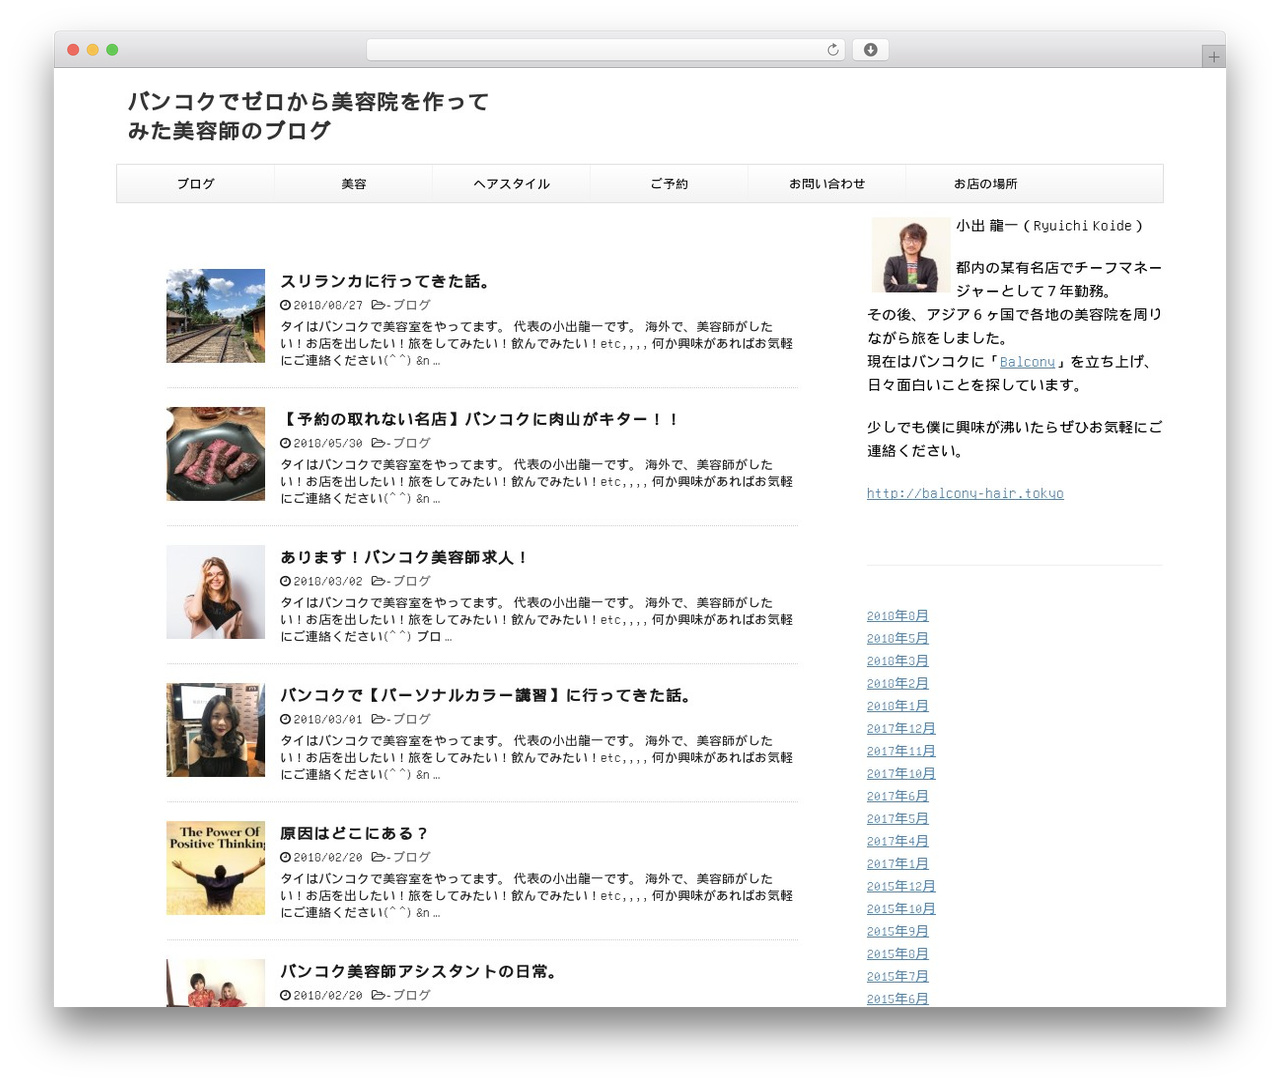Viewport: 1280px width, 1084px height.
Task: Follow the Balcony link in the profile
Action: click(1027, 362)
